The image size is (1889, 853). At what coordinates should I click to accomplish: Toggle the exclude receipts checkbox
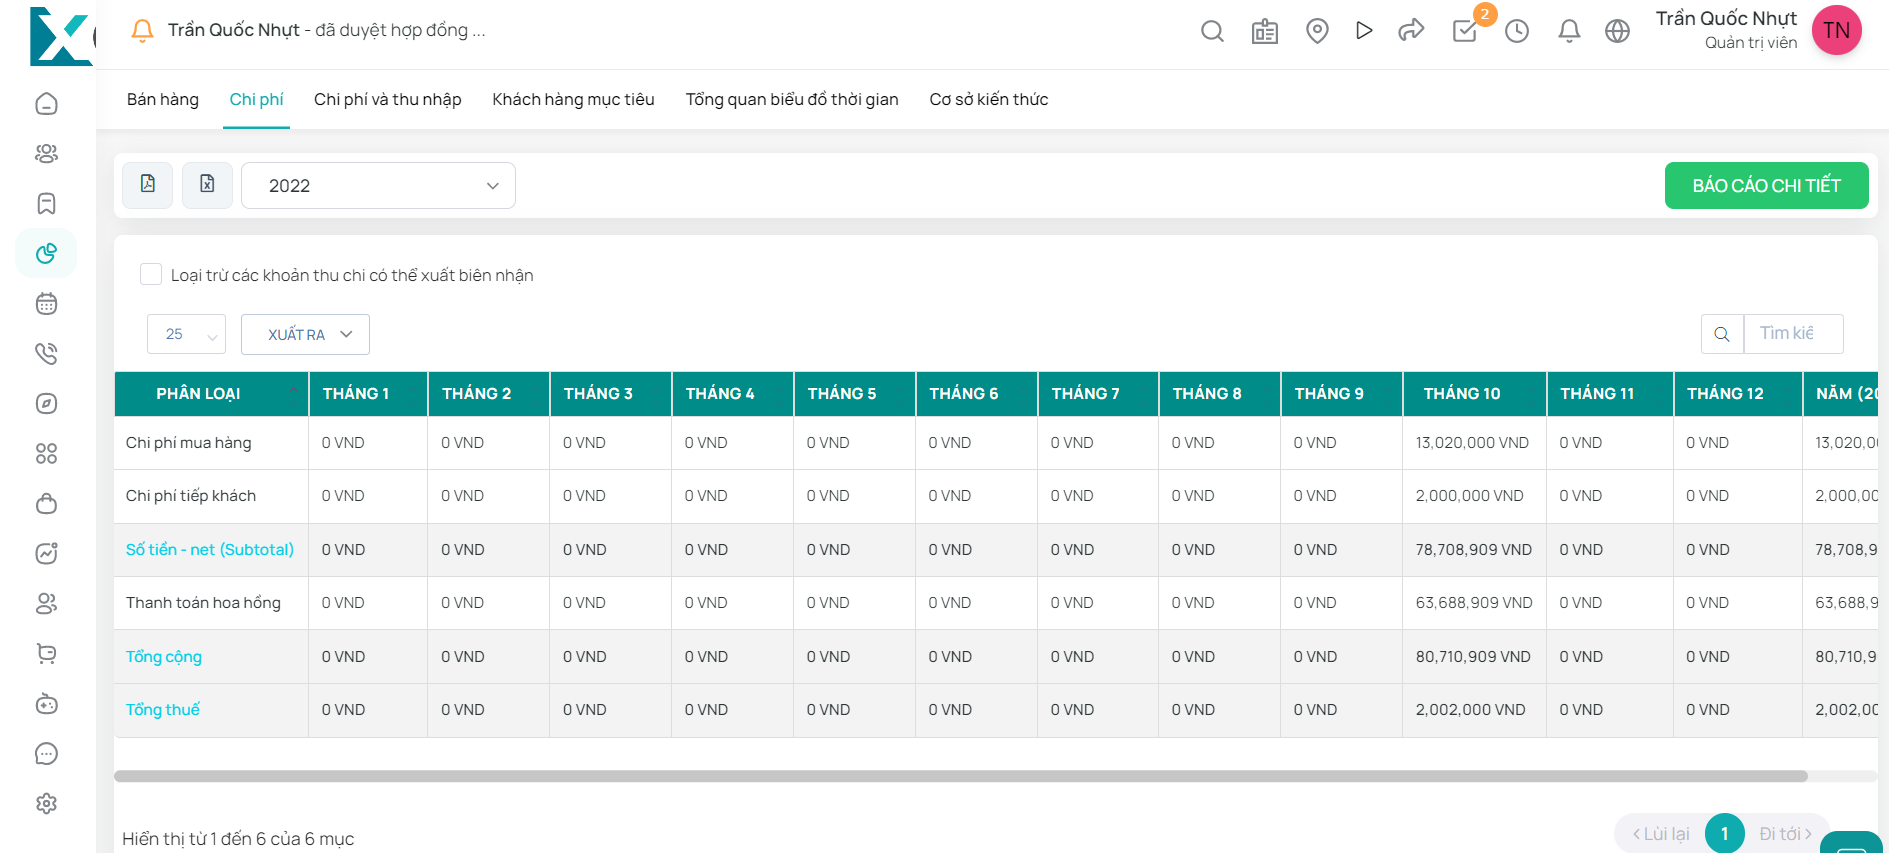pyautogui.click(x=151, y=274)
